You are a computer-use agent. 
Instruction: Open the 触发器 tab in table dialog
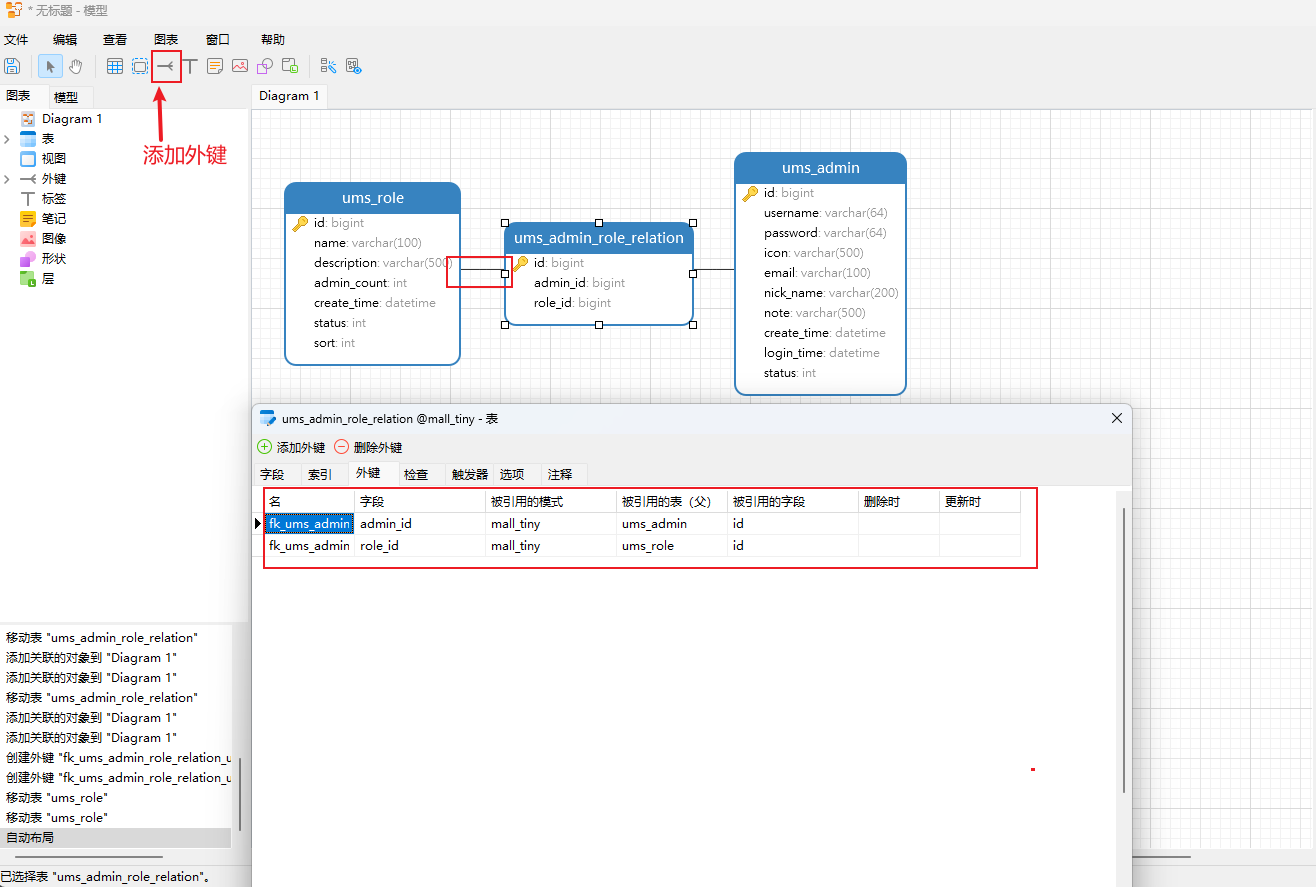click(470, 474)
